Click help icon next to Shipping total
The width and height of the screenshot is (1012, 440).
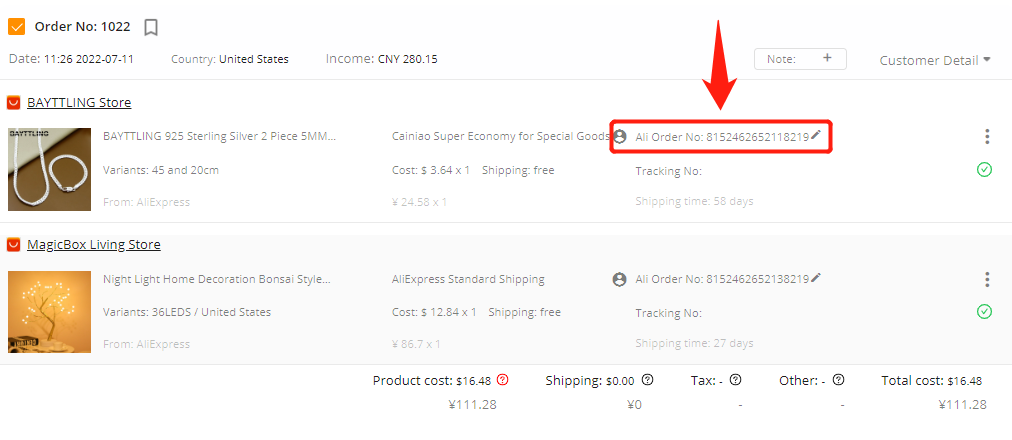[x=648, y=380]
